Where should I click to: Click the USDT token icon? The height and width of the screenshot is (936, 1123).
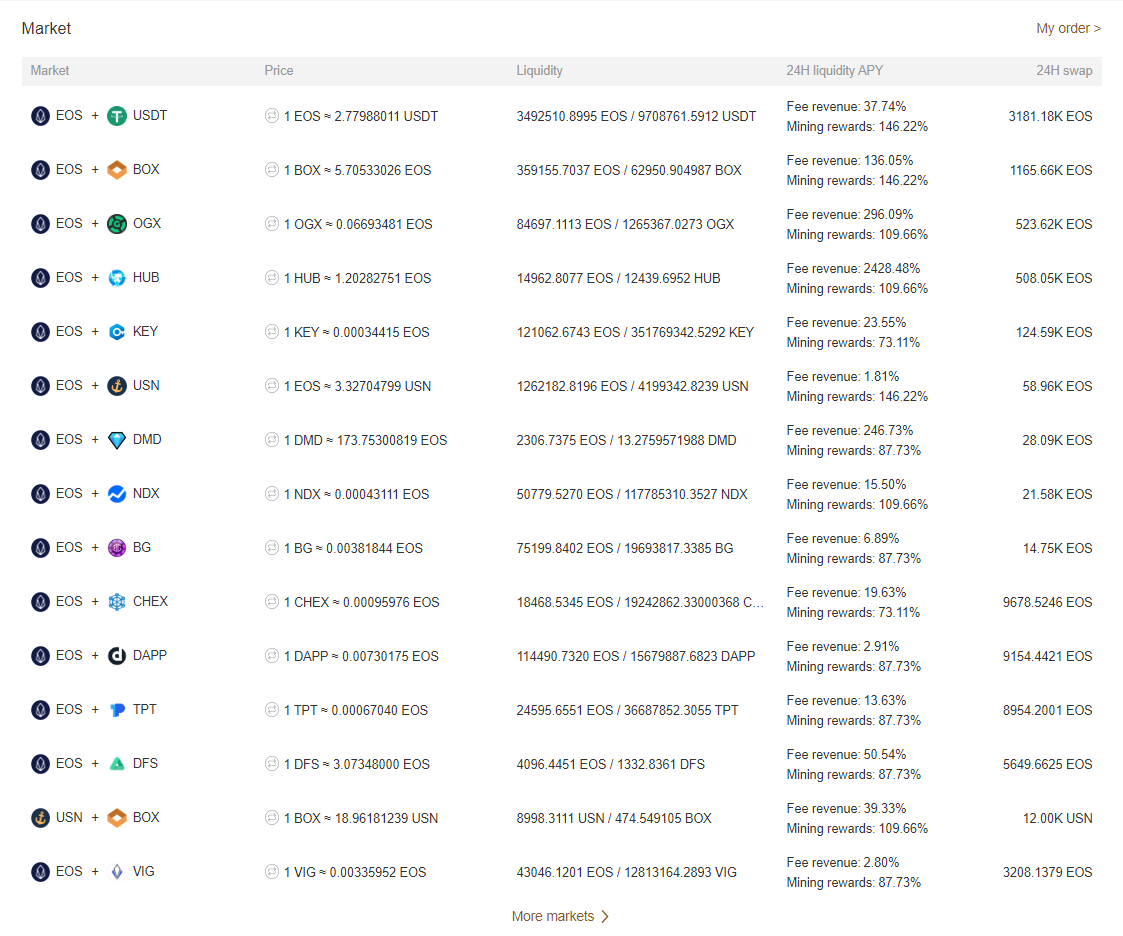click(x=117, y=116)
